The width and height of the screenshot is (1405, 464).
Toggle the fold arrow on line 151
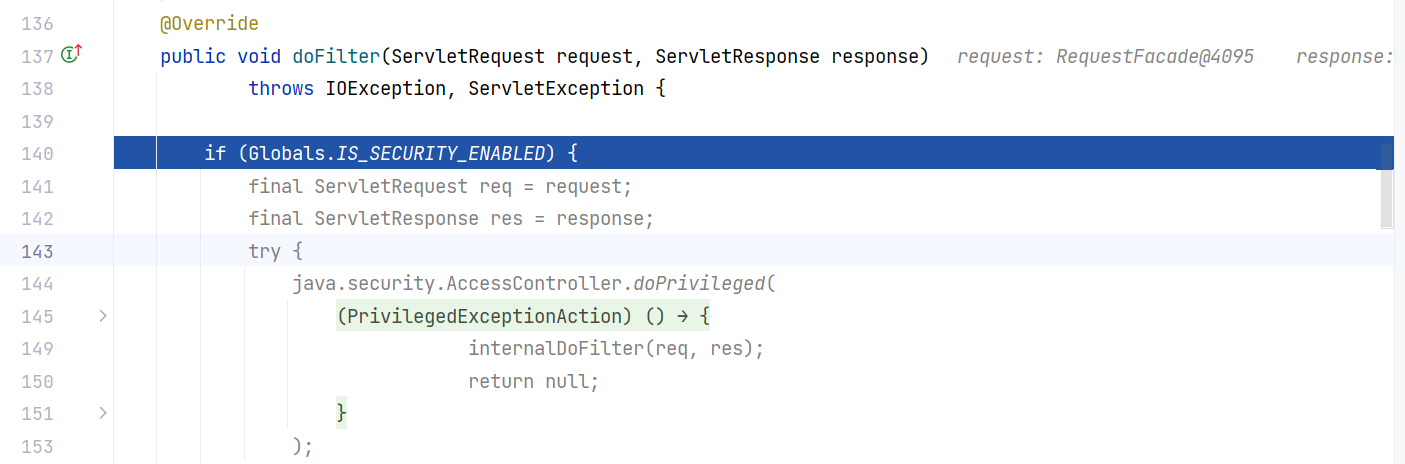(102, 412)
